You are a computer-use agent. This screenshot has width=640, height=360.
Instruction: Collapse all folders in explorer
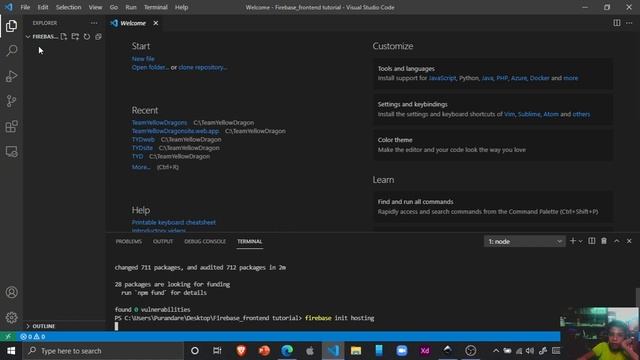(98, 37)
